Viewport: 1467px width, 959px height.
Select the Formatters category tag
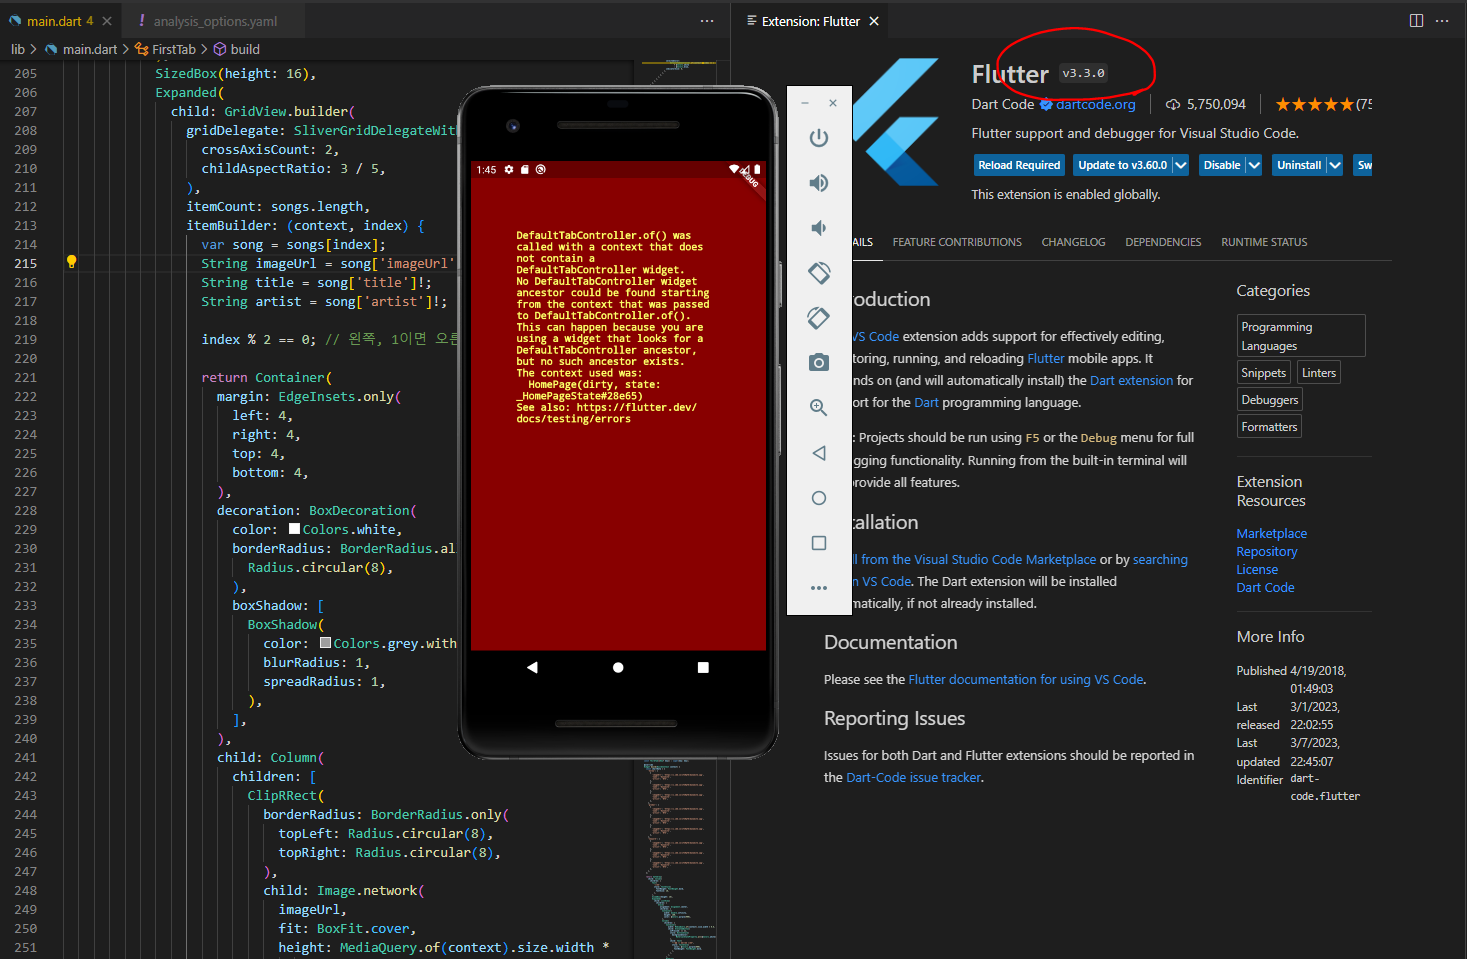tap(1270, 427)
